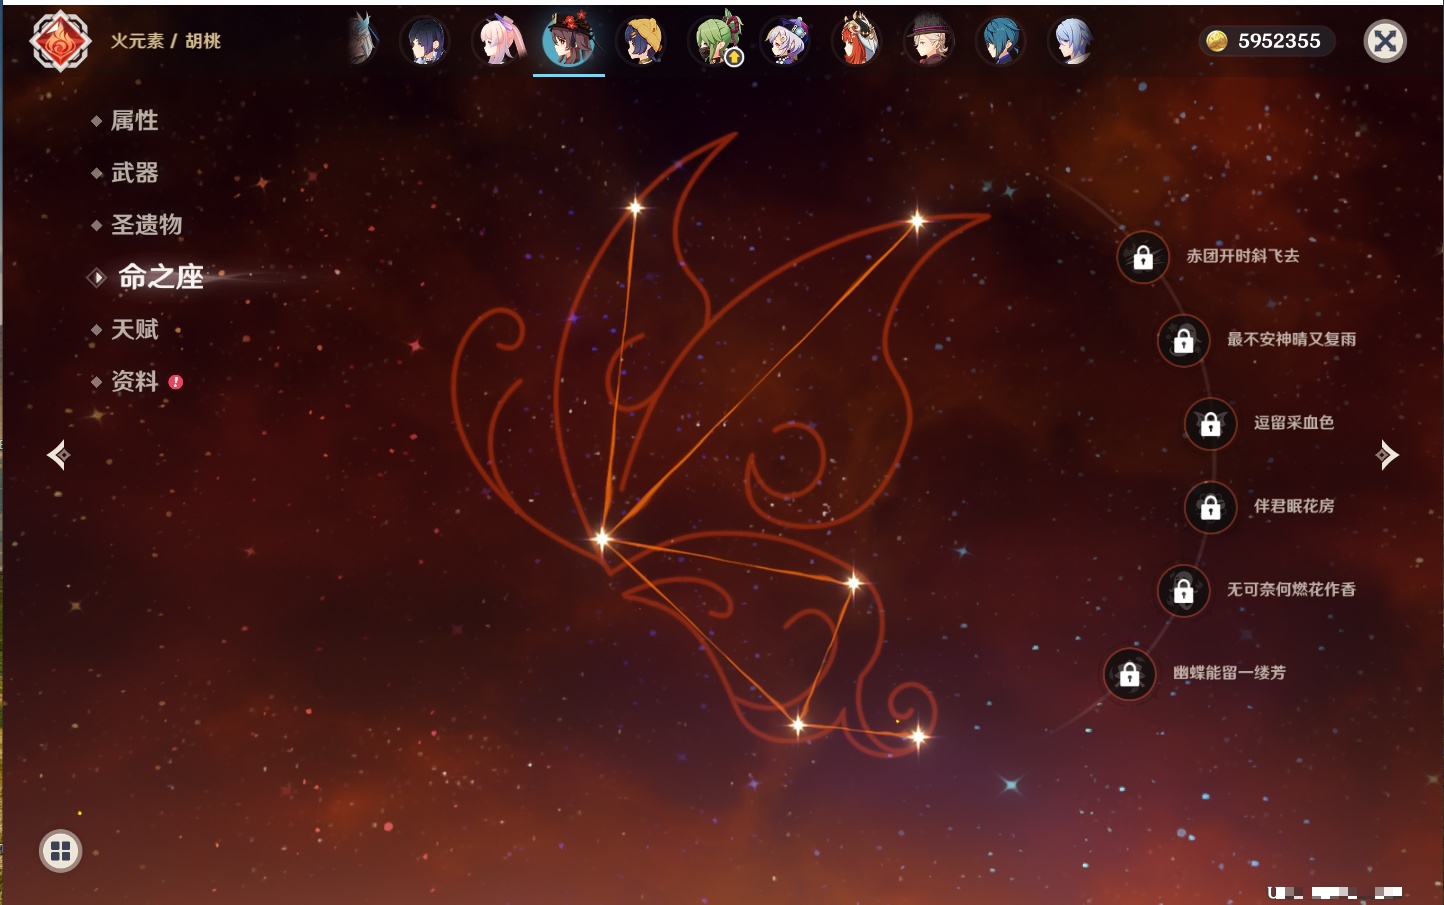Select the partly hidden first avatar
The width and height of the screenshot is (1444, 905).
[x=362, y=40]
